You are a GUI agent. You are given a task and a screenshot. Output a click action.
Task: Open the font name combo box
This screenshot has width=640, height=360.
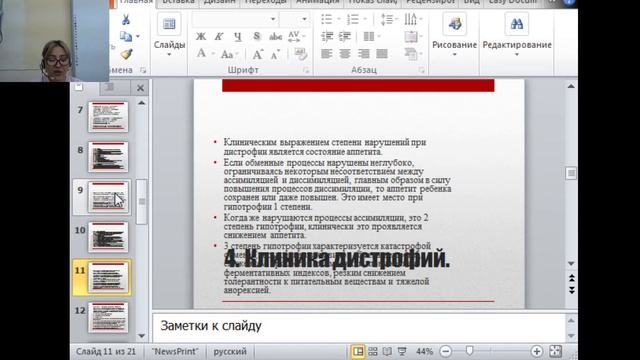click(x=235, y=19)
